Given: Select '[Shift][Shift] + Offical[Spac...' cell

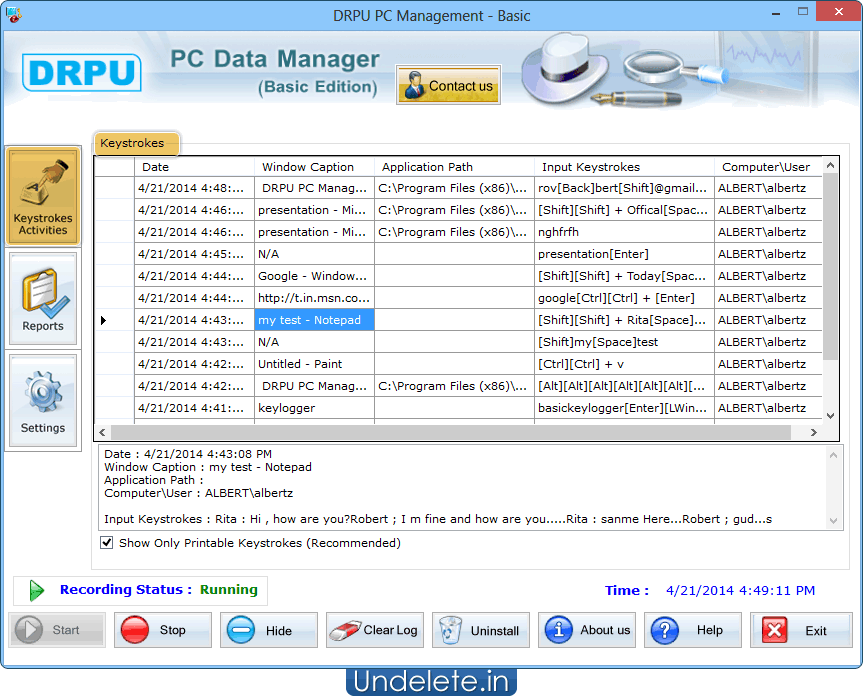Looking at the screenshot, I should pos(624,210).
